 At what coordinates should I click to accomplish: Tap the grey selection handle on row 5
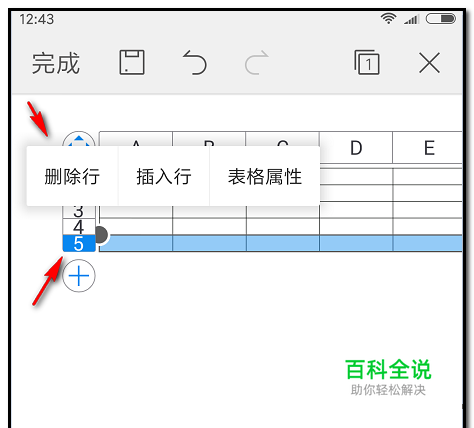(101, 235)
